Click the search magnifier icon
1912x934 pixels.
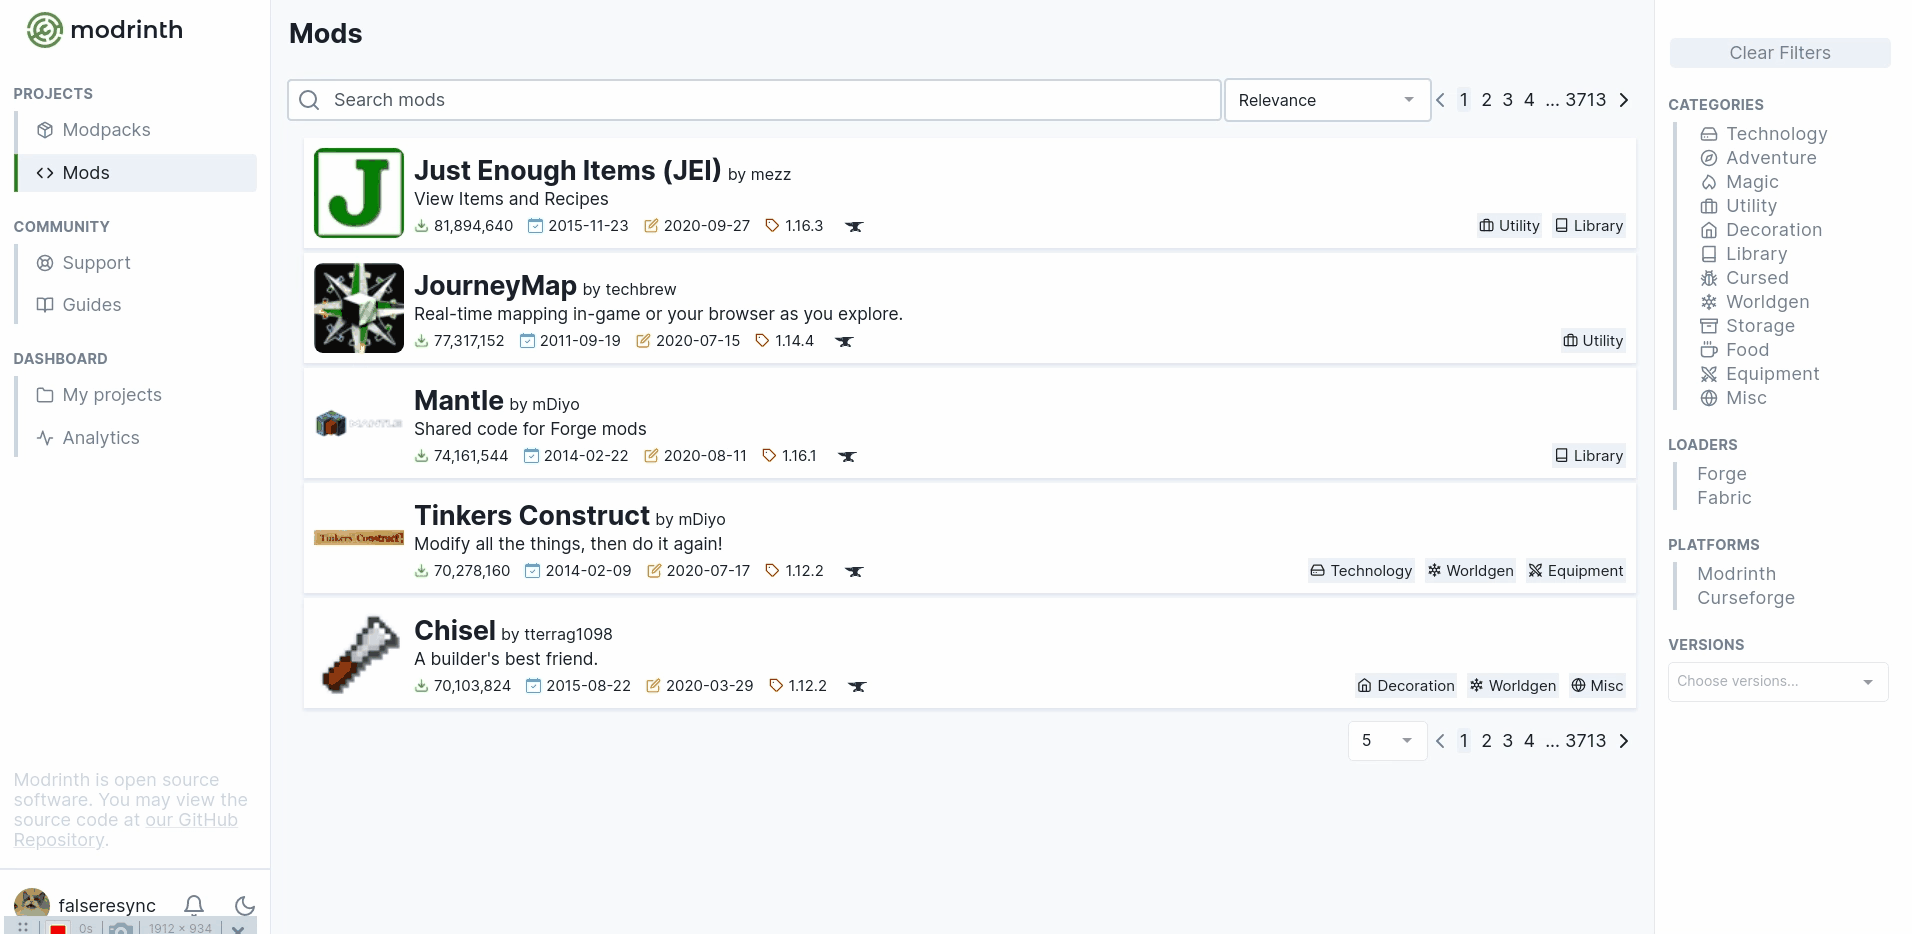click(x=310, y=100)
